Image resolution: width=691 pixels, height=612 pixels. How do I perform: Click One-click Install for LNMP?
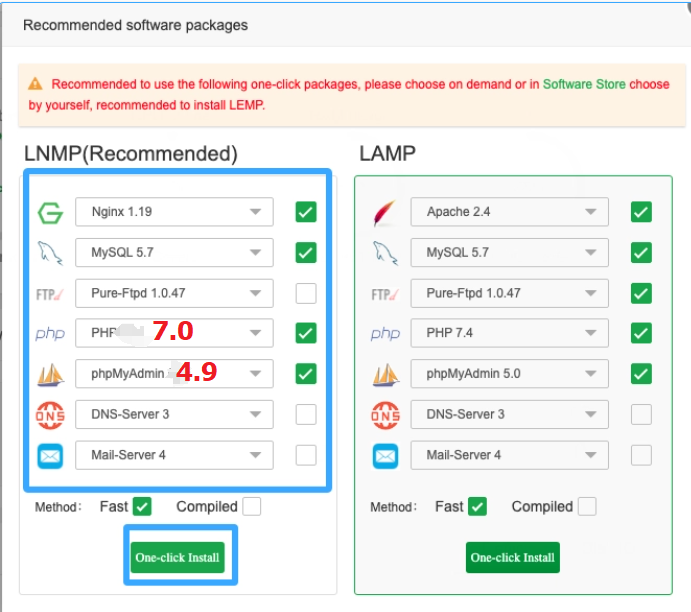pos(178,557)
